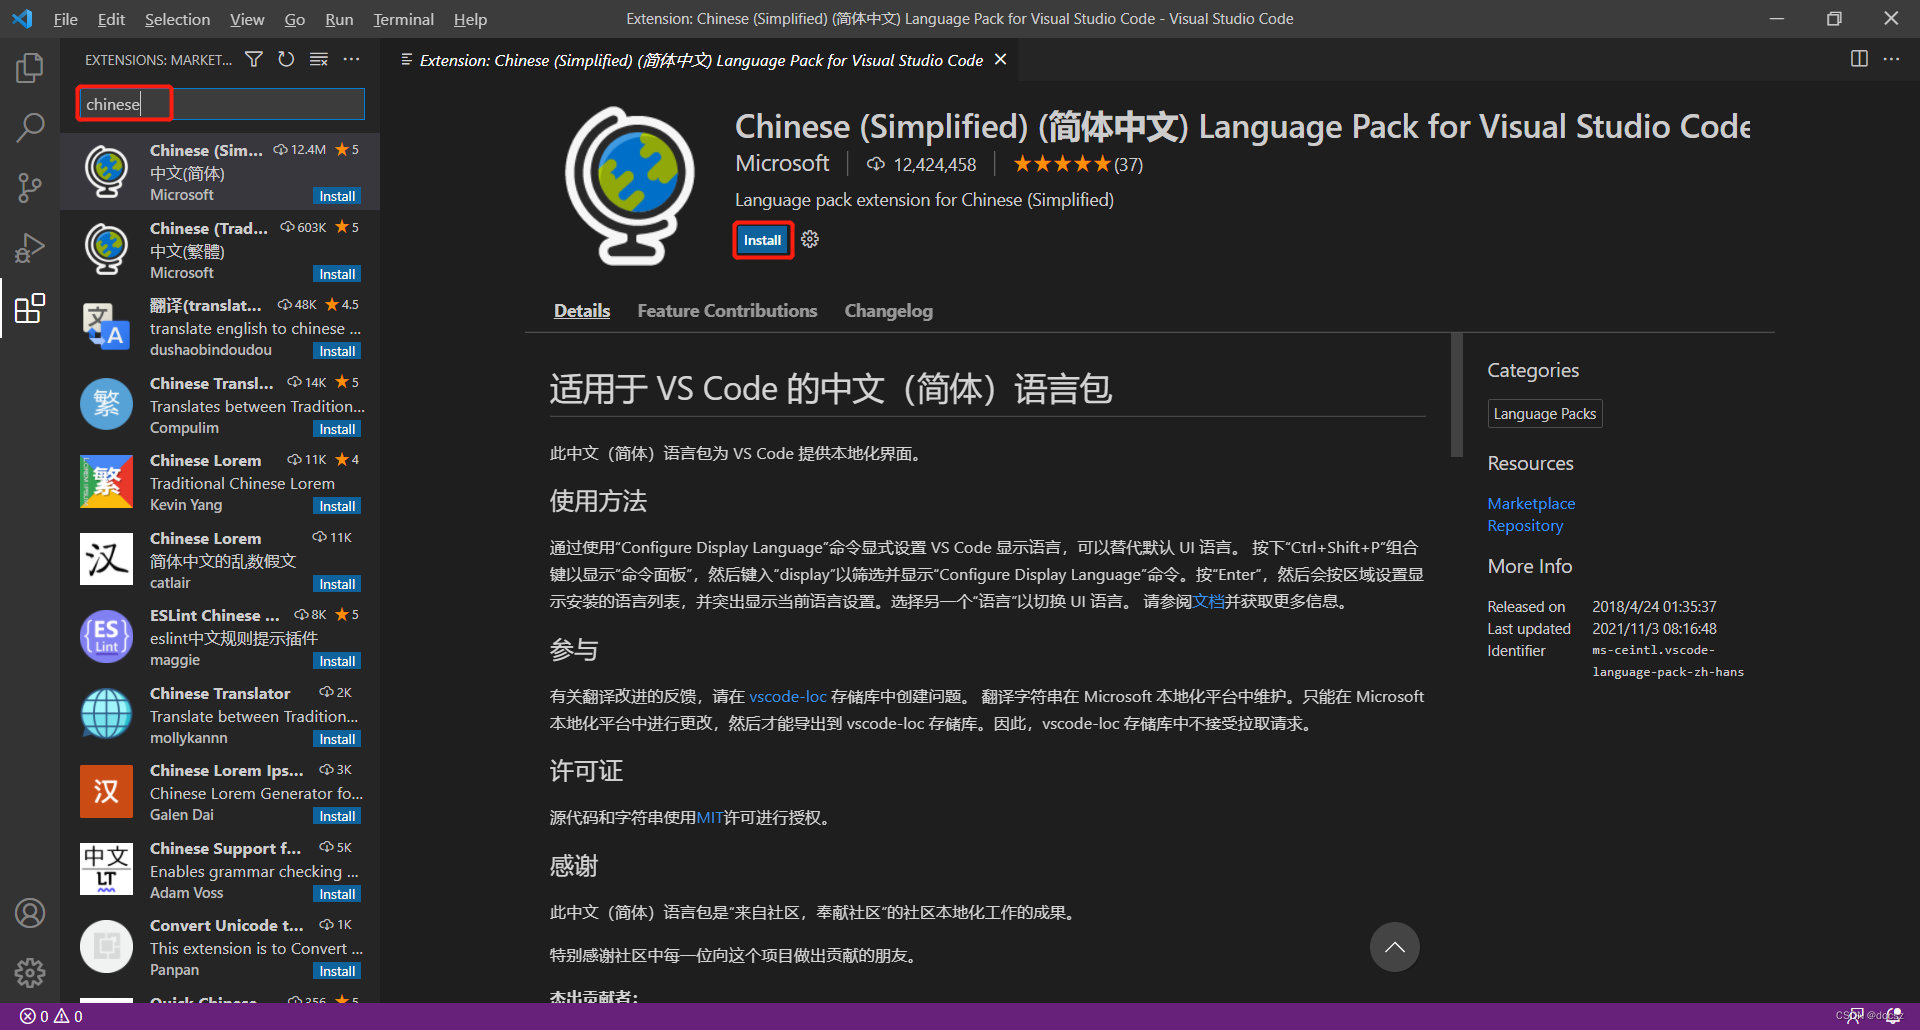Screen dimensions: 1920x1030
Task: Open the 文档 documentation link
Action: (1208, 601)
